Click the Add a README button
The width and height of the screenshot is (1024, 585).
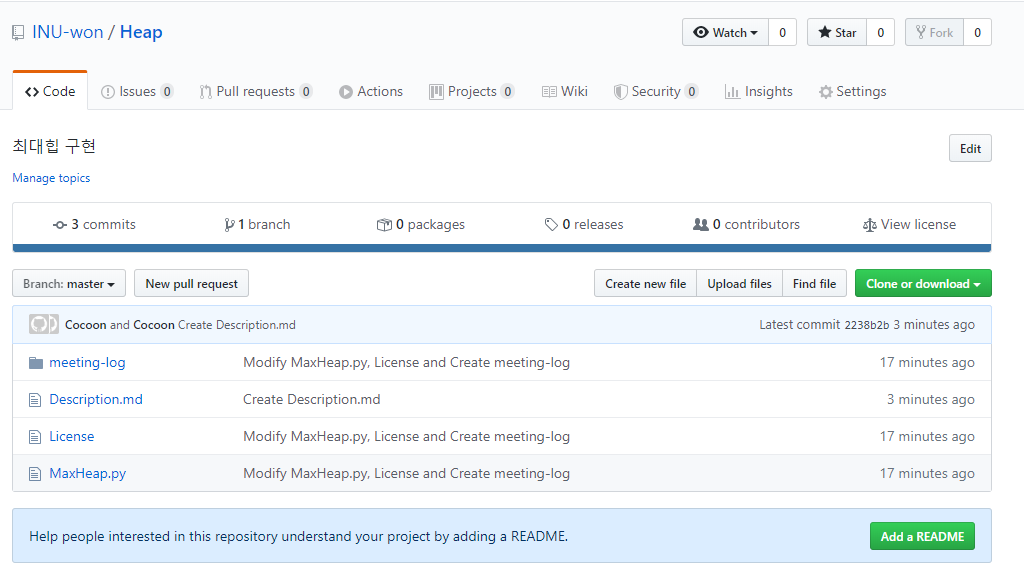(922, 536)
